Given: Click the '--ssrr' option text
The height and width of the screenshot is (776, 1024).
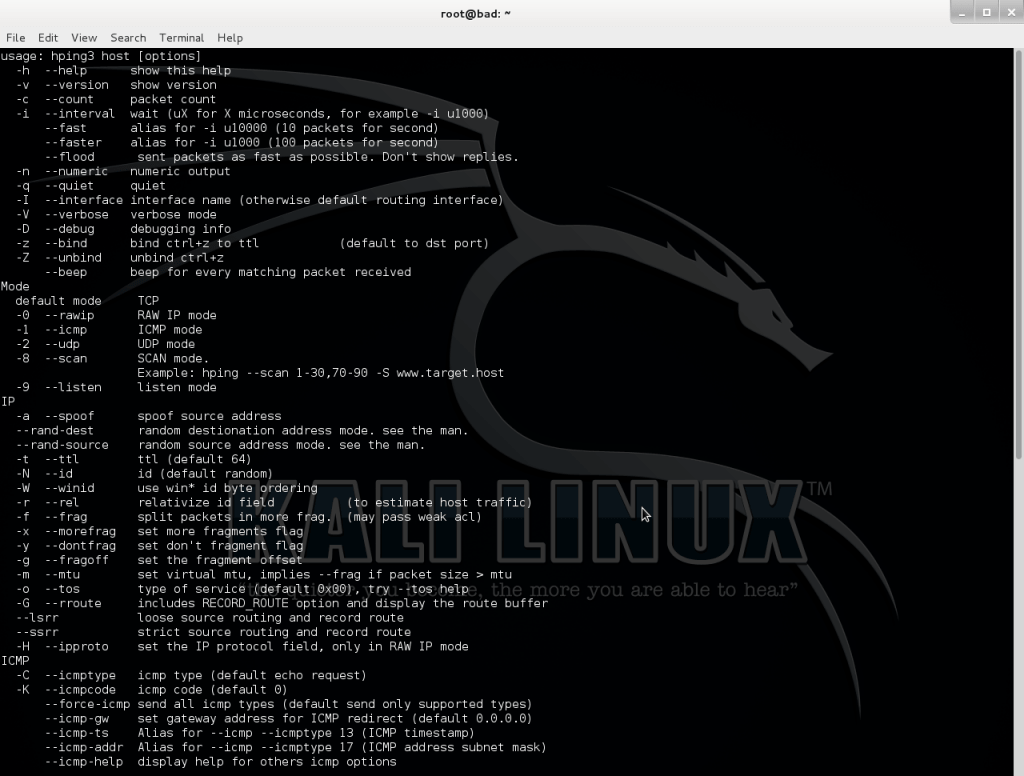Looking at the screenshot, I should click(x=37, y=632).
